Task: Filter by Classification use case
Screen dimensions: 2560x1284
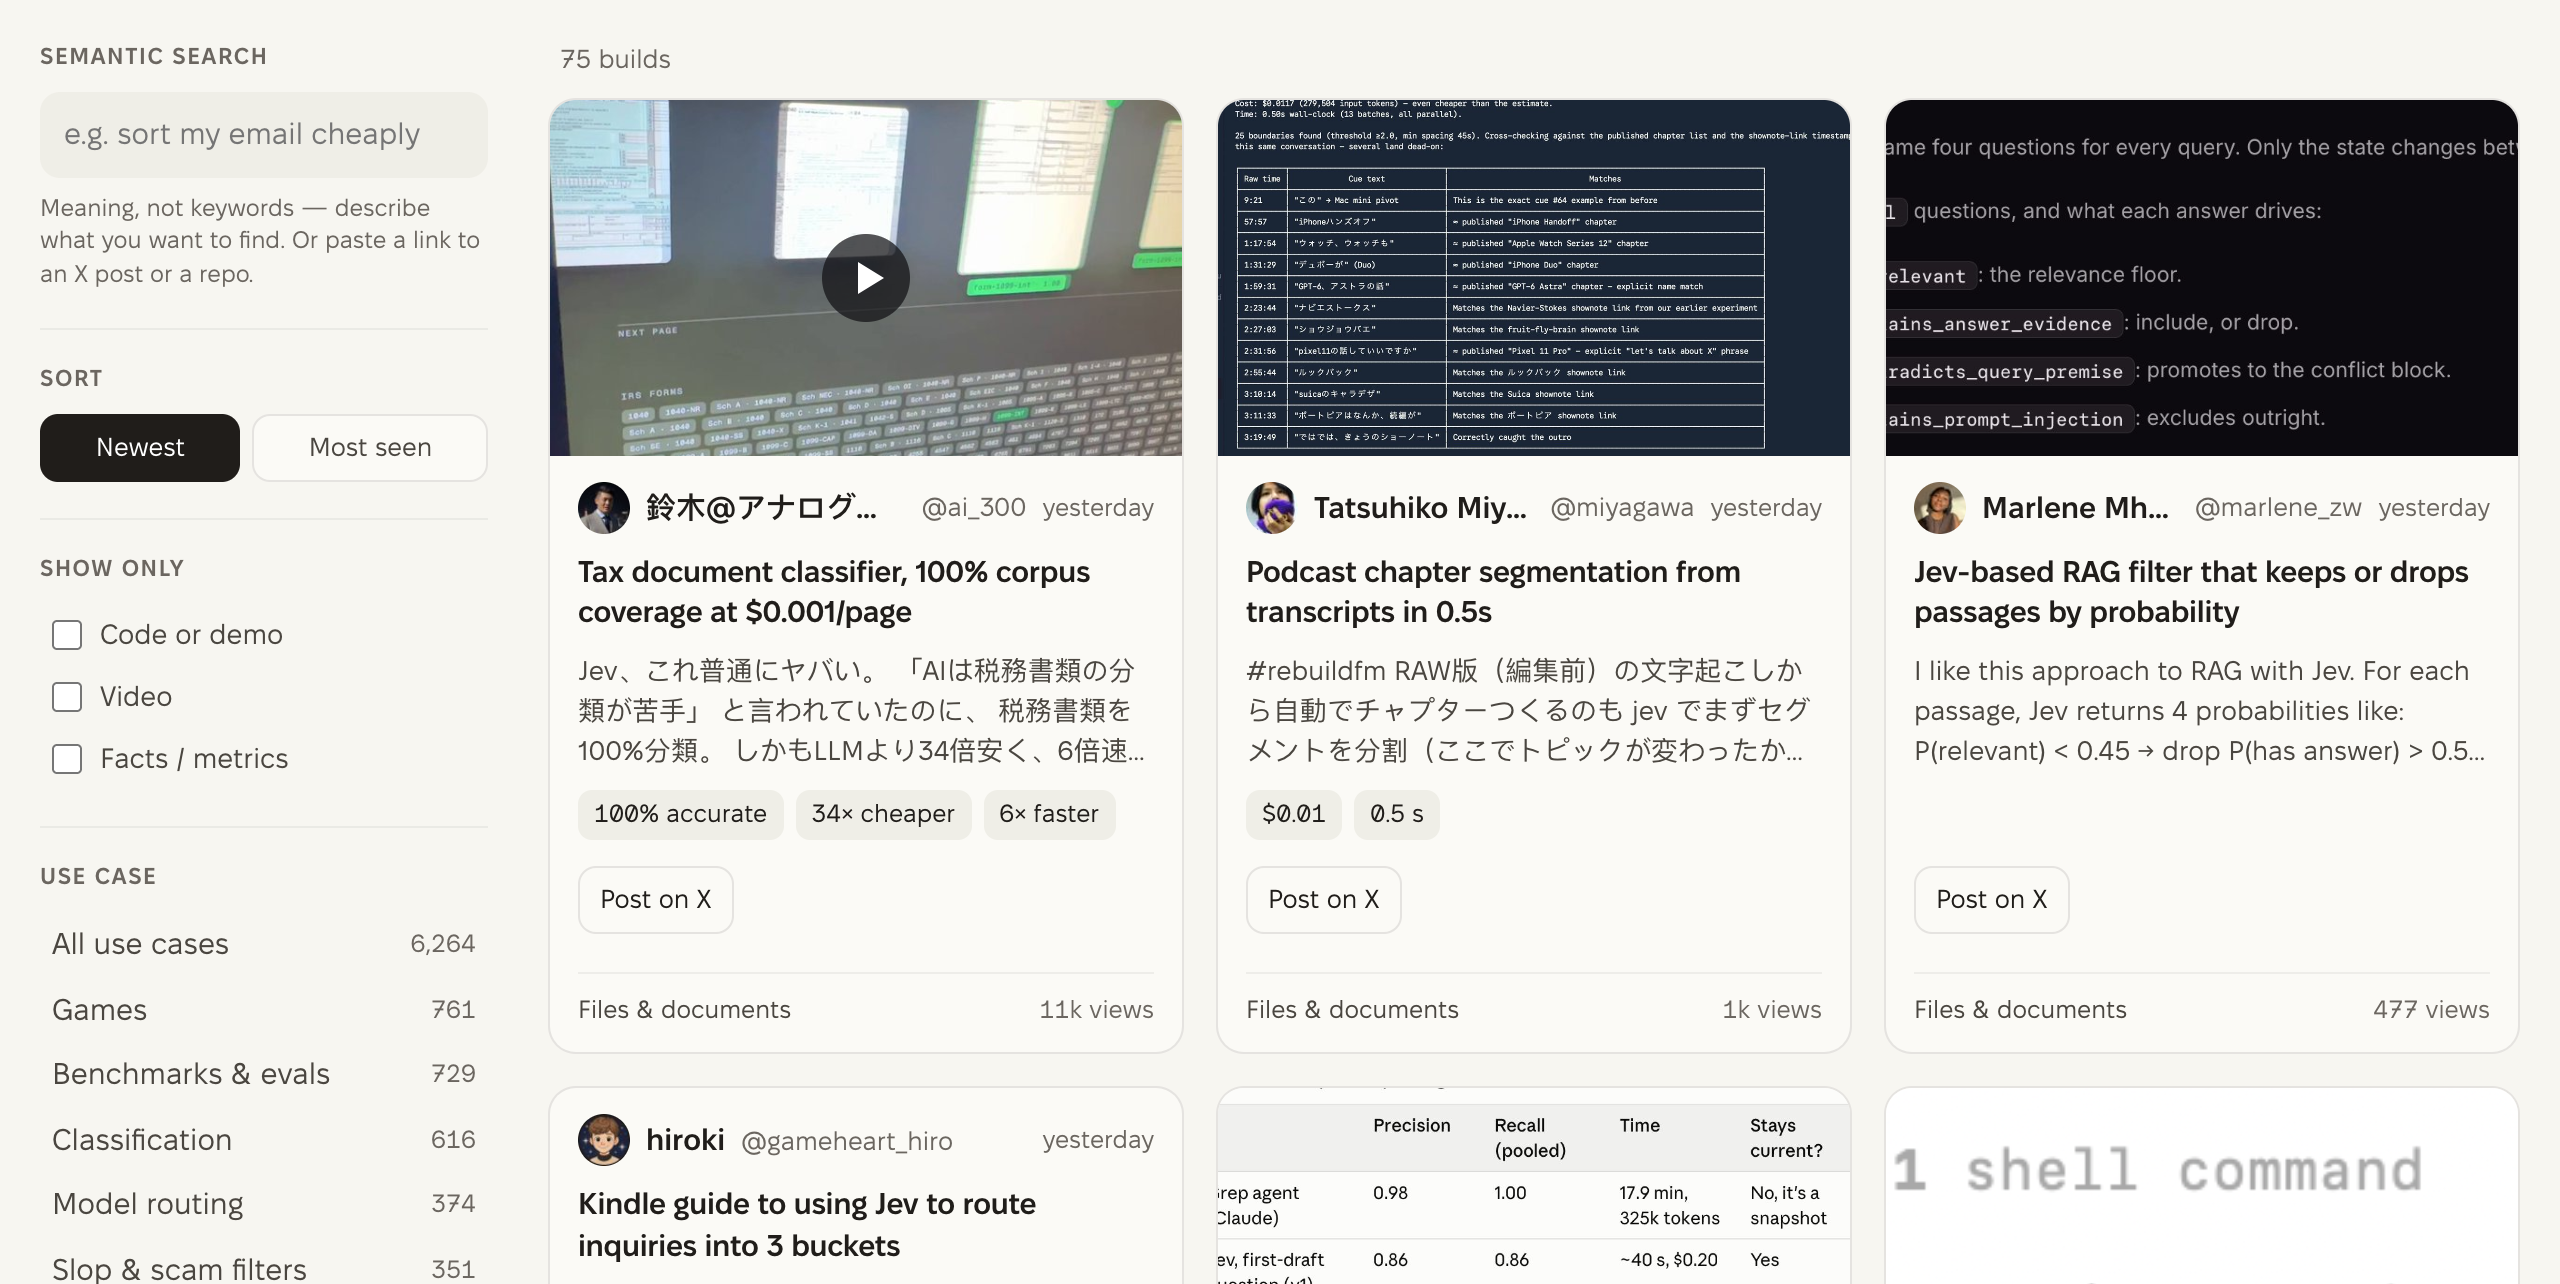Action: 264,1140
